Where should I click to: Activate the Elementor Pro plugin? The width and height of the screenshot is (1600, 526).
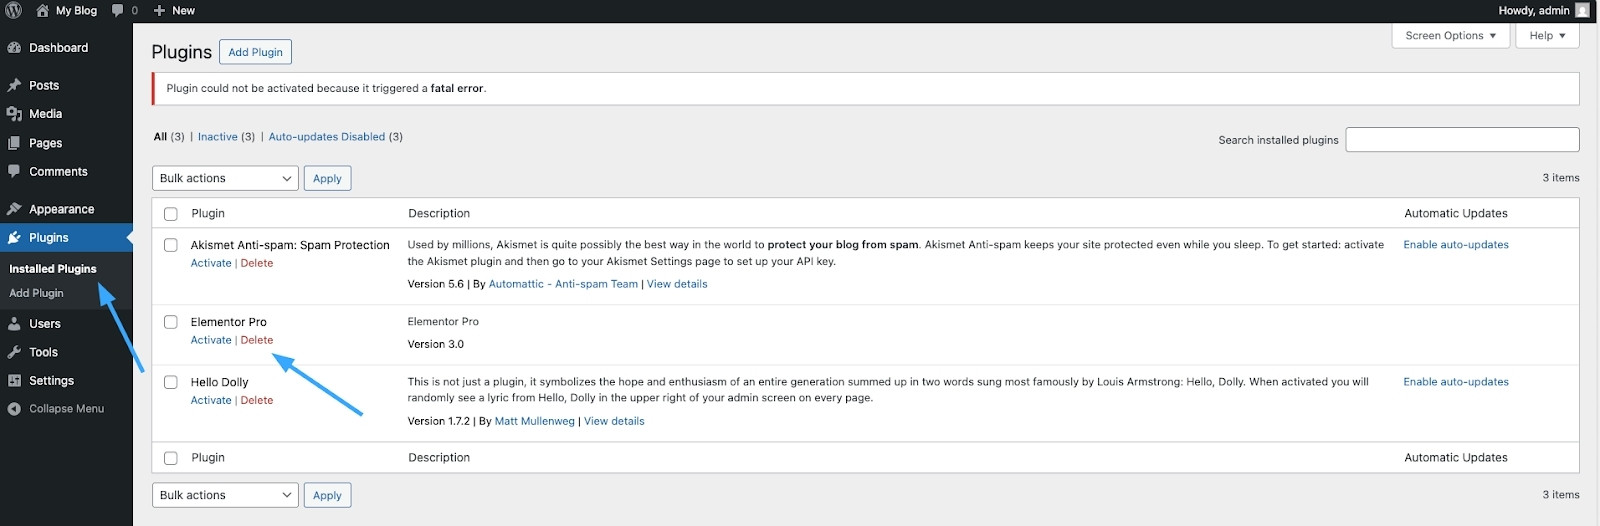[210, 340]
